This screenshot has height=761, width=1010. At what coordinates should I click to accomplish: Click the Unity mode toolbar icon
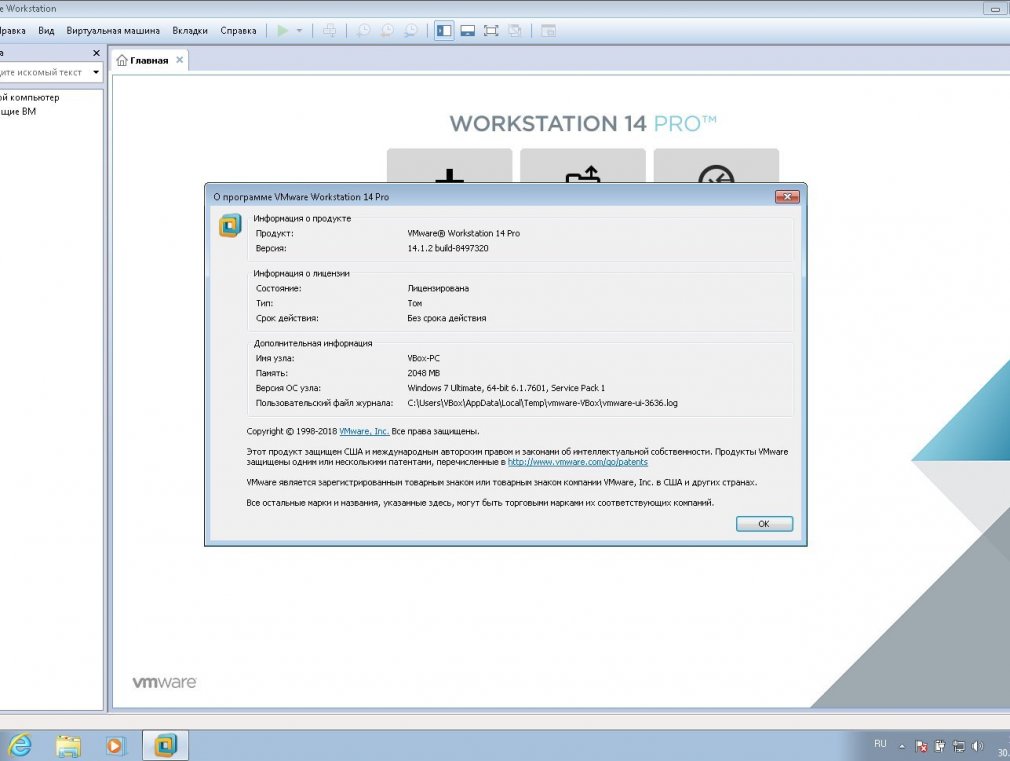pyautogui.click(x=515, y=31)
